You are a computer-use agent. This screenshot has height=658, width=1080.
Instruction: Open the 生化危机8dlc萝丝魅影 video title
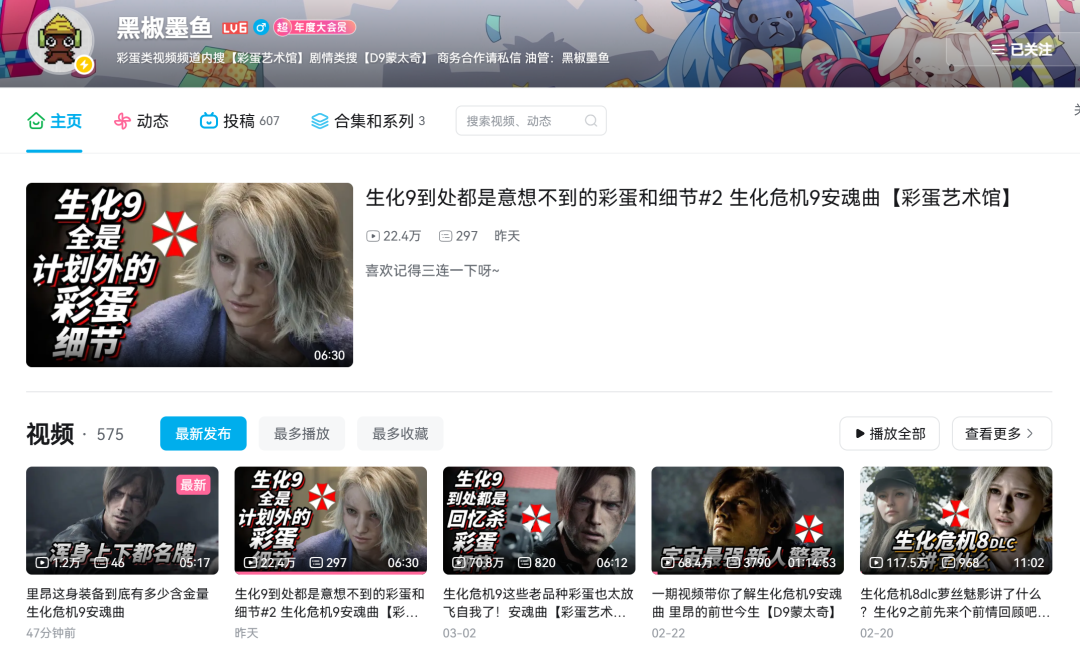955,602
